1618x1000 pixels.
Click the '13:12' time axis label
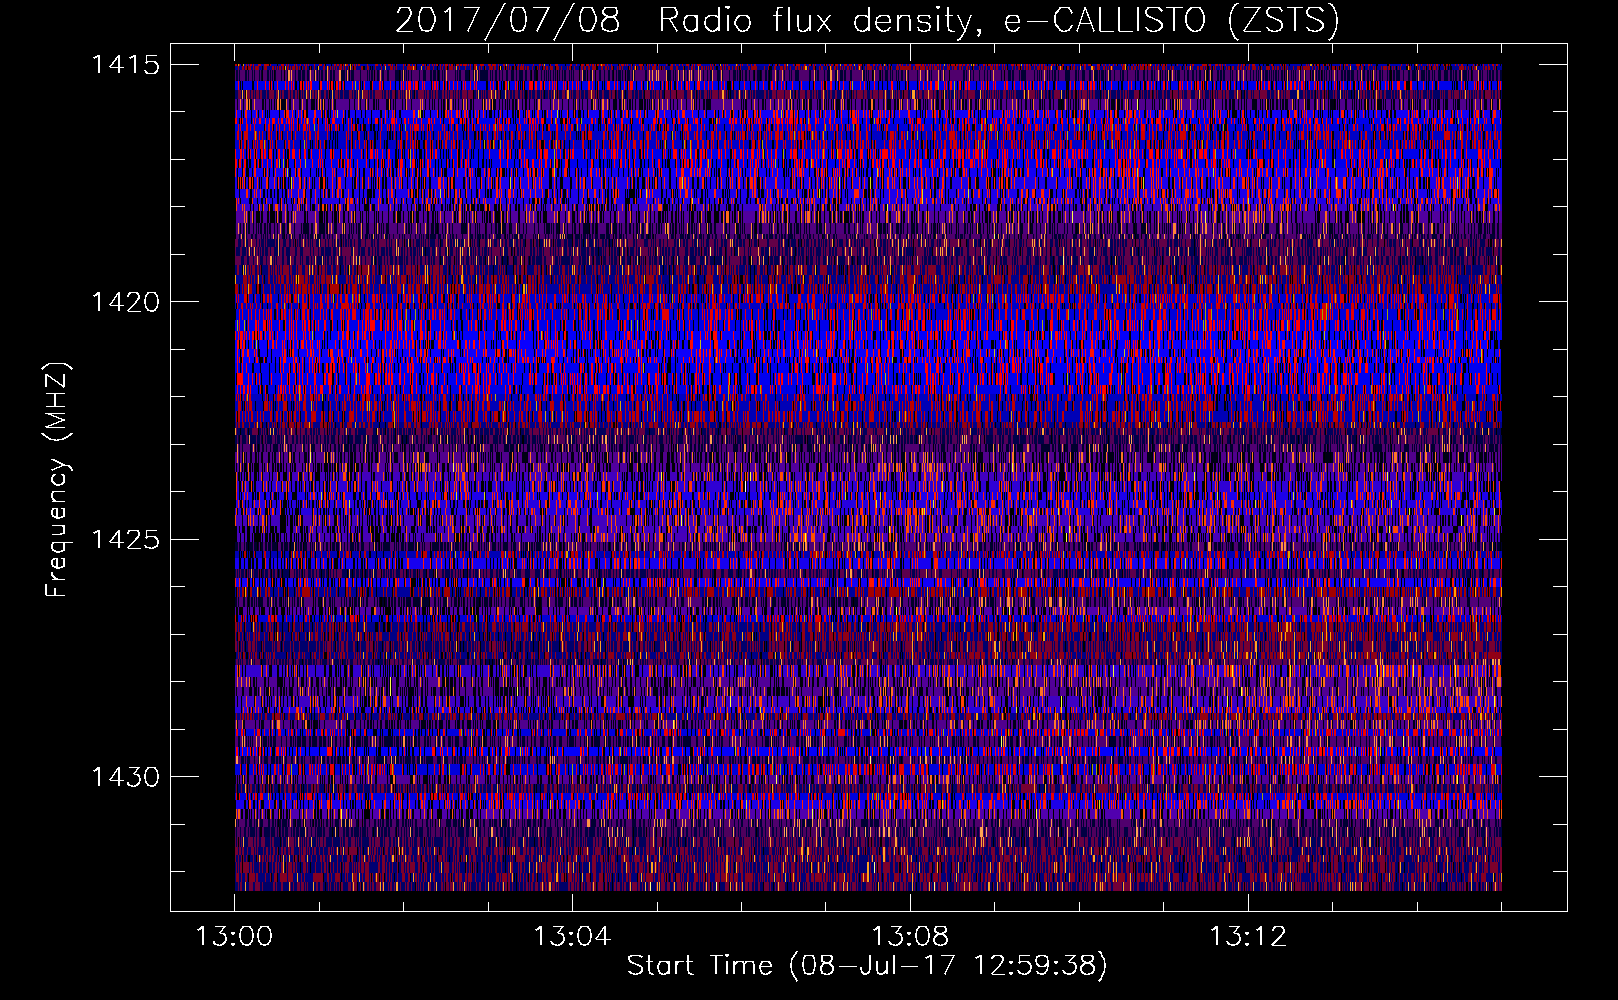pos(1248,937)
